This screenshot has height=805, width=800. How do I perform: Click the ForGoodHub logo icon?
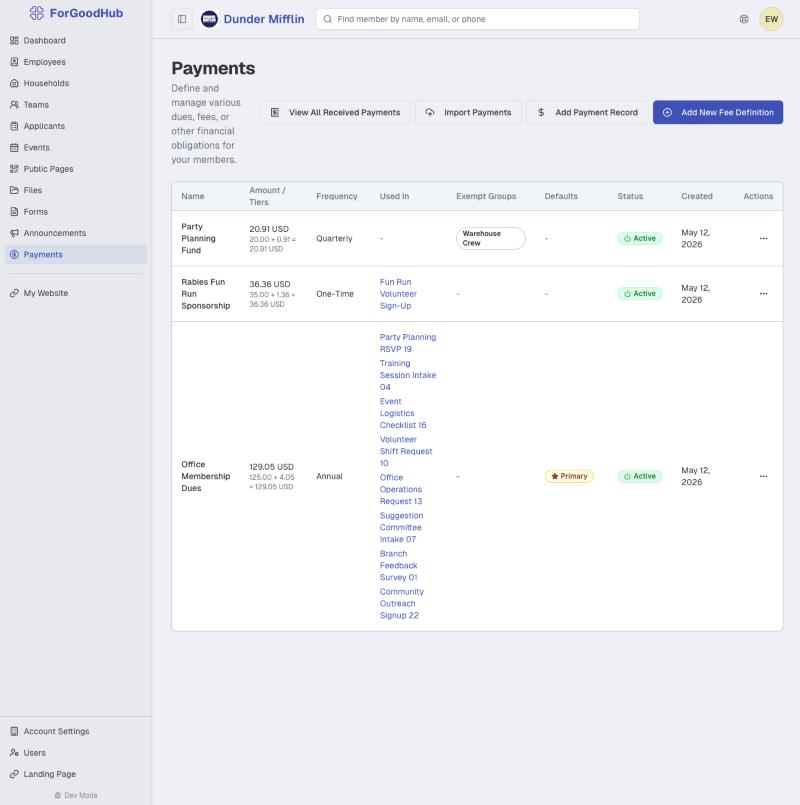[x=36, y=13]
